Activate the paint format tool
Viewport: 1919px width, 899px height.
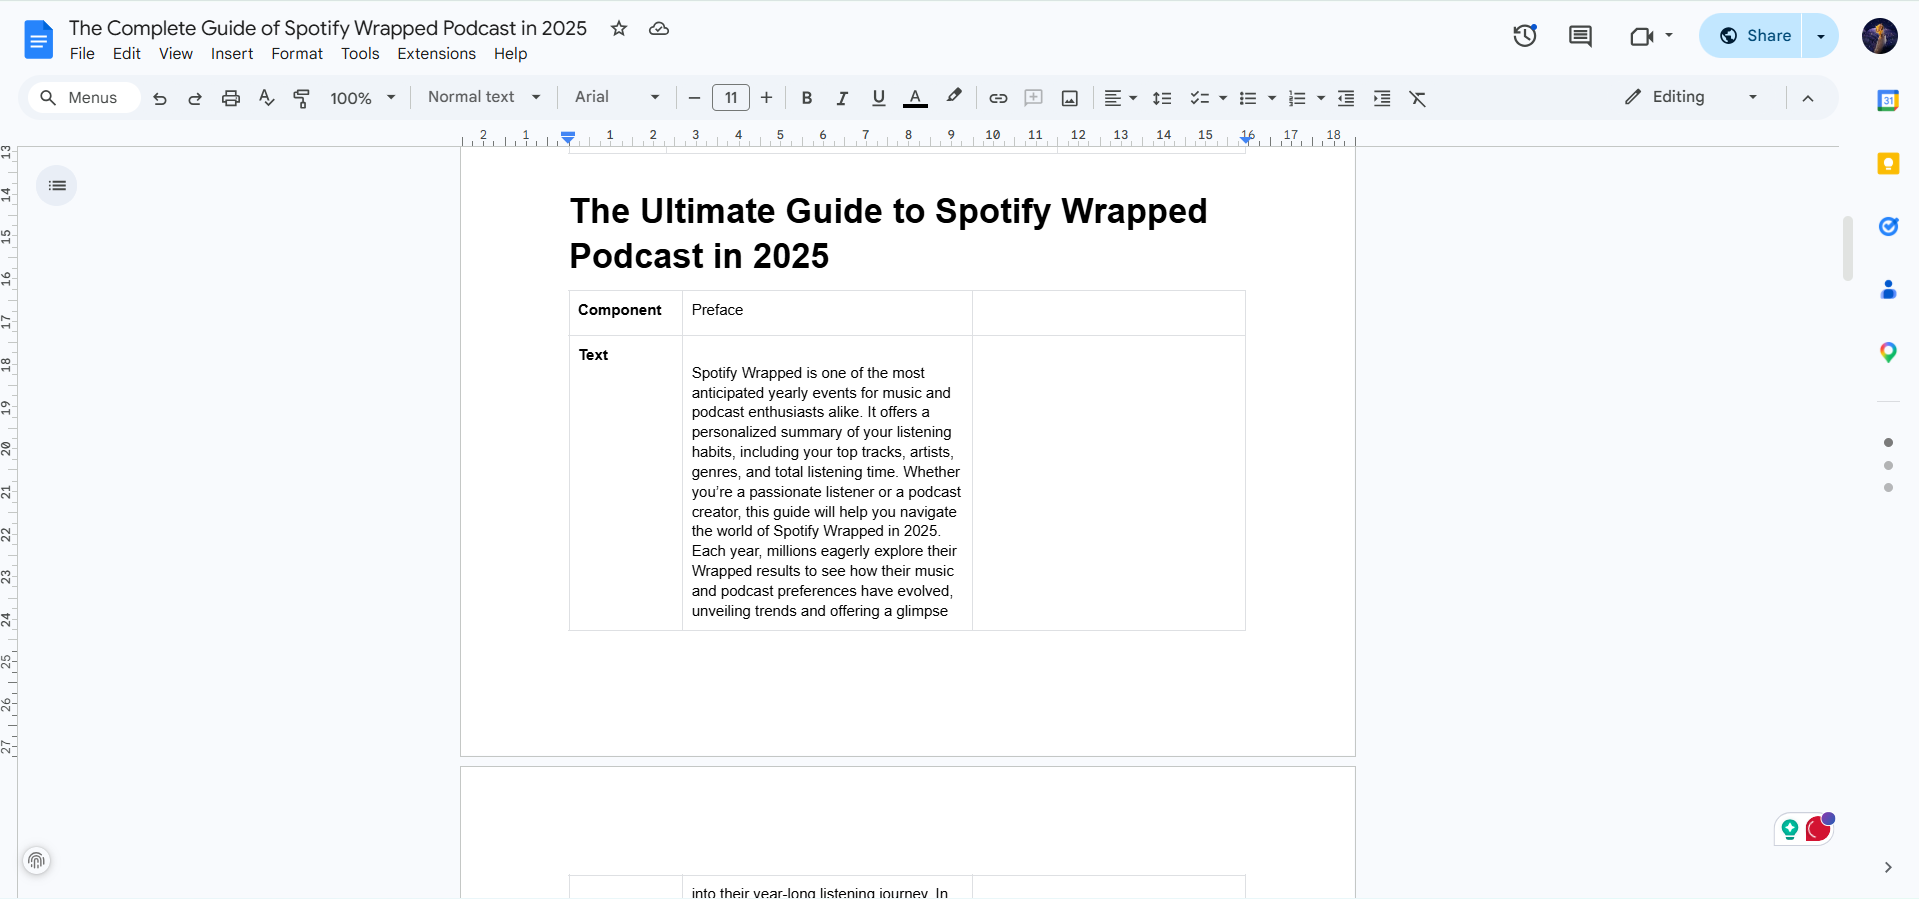(301, 98)
